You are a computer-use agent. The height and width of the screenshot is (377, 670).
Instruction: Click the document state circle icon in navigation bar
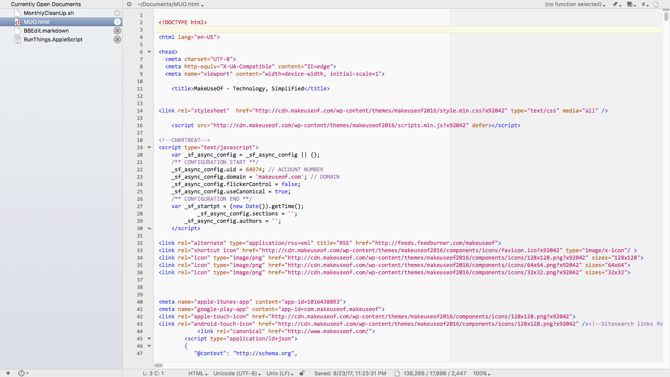point(129,4)
